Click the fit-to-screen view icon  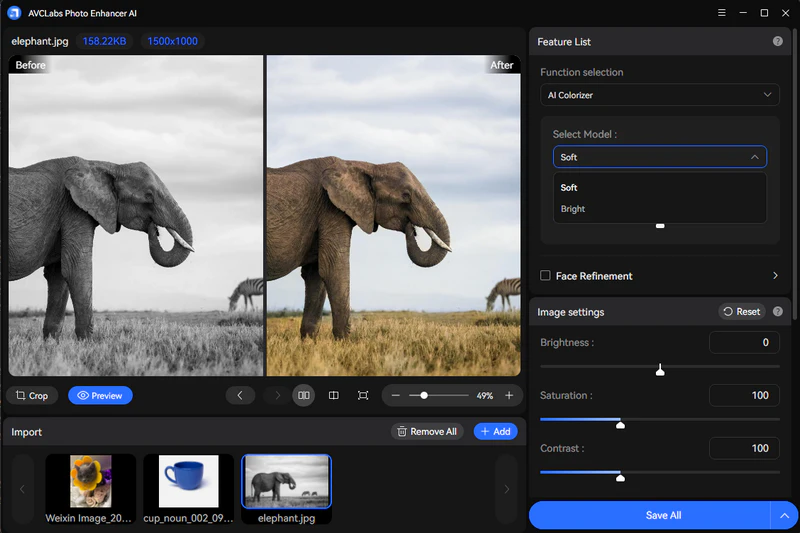coord(363,396)
